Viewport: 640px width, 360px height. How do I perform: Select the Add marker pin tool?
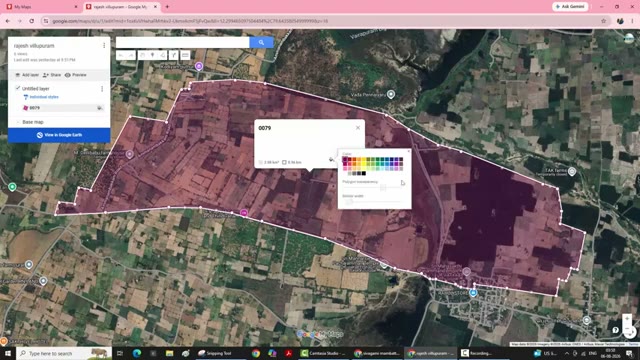coord(153,55)
